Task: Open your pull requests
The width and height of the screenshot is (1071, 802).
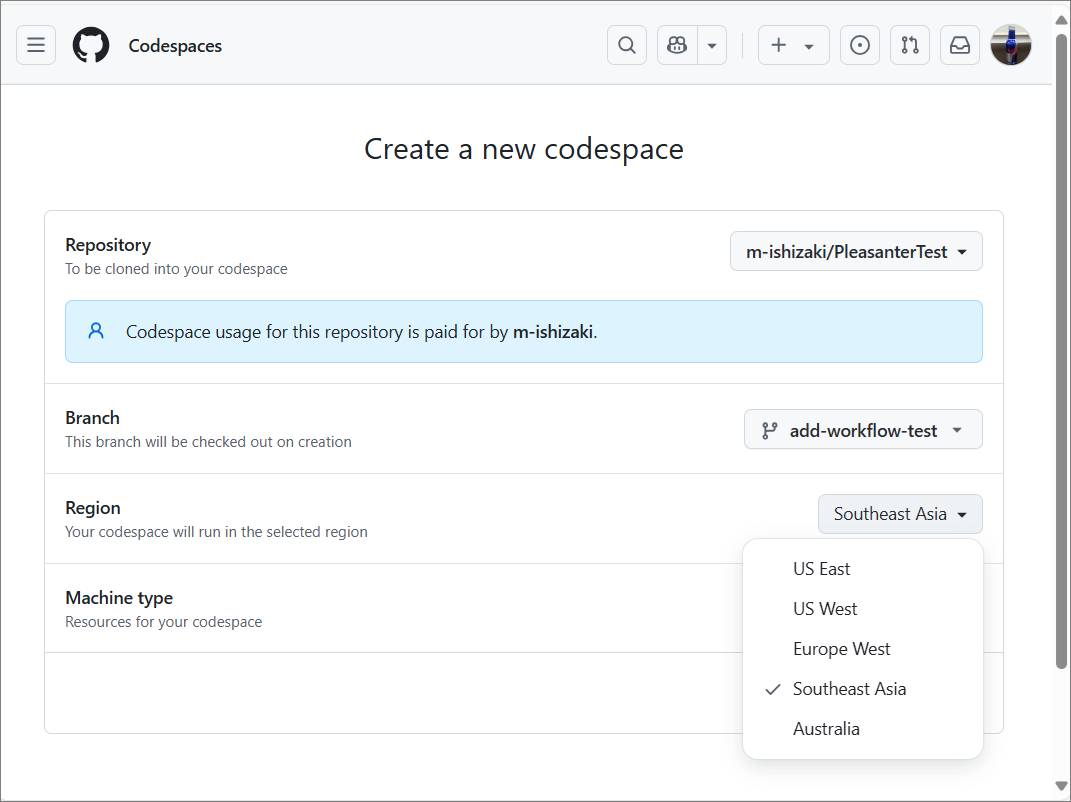Action: point(909,45)
